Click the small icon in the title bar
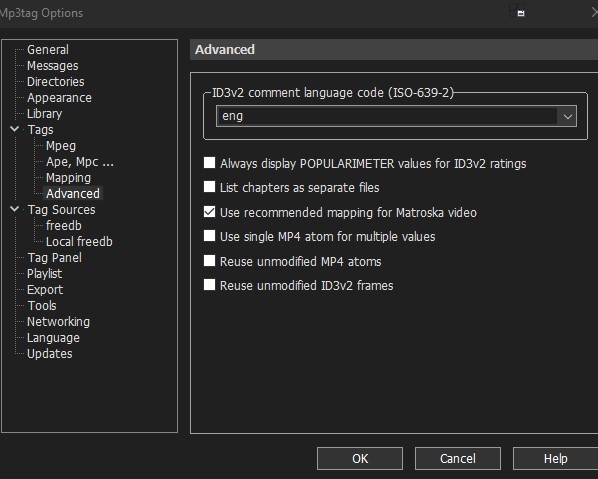The height and width of the screenshot is (479, 598). tap(521, 13)
